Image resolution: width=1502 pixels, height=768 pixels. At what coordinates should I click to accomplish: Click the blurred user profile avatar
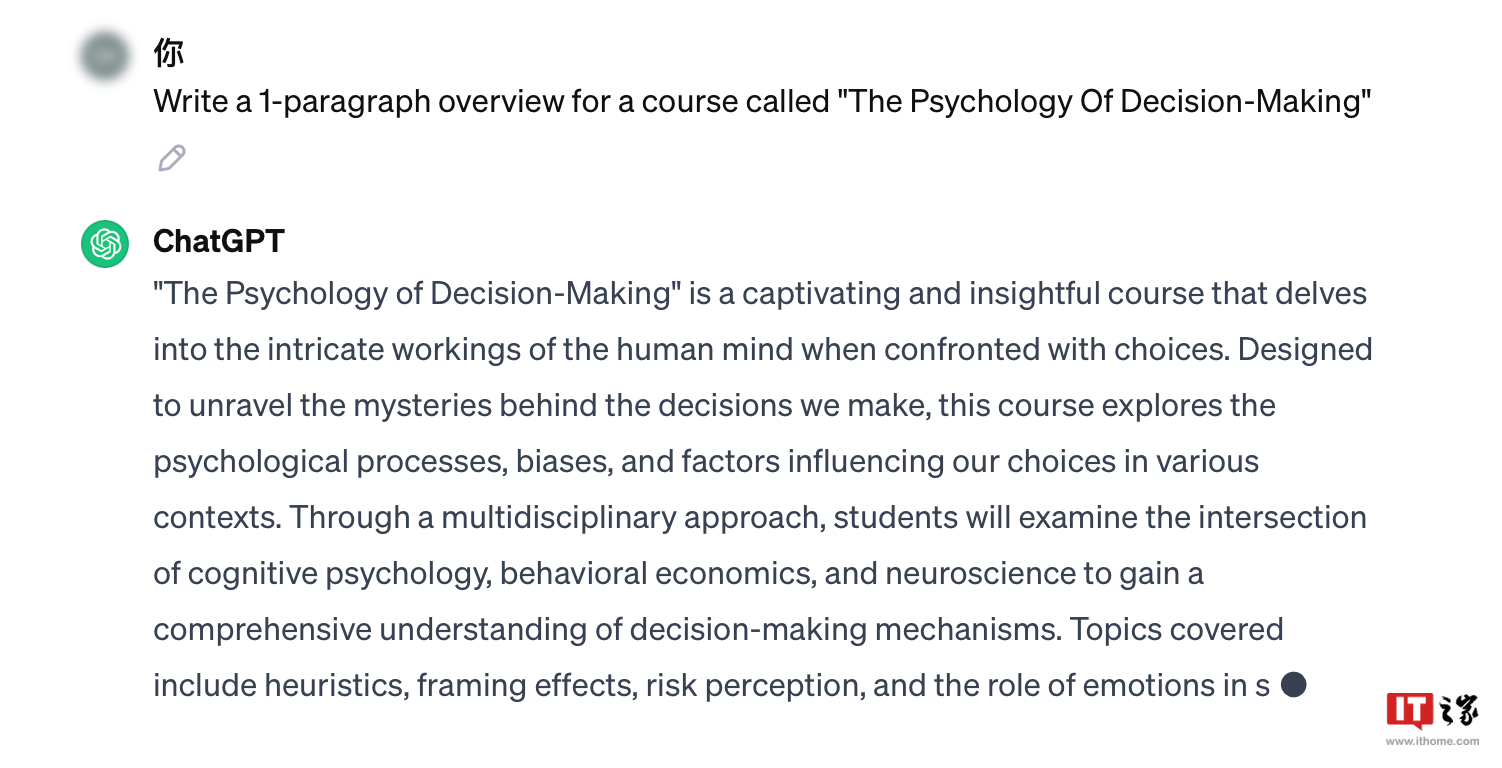tap(105, 55)
